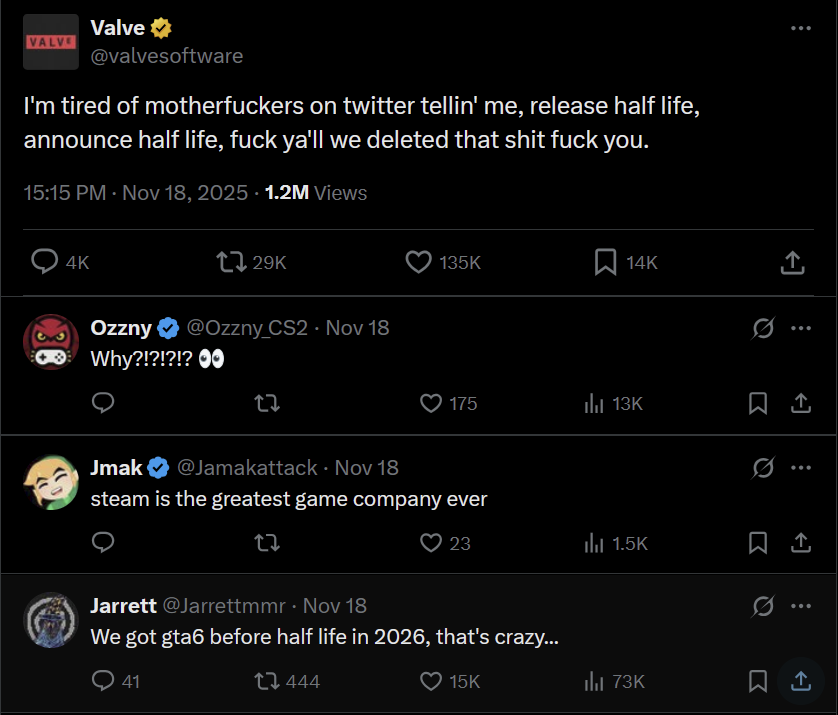
Task: Retweet Jmak's steam comment
Action: point(267,543)
